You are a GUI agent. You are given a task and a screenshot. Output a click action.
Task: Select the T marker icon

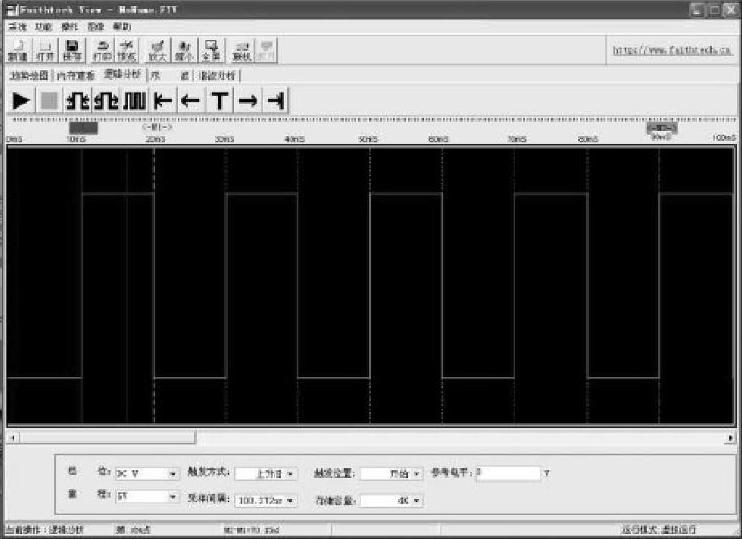click(x=219, y=100)
